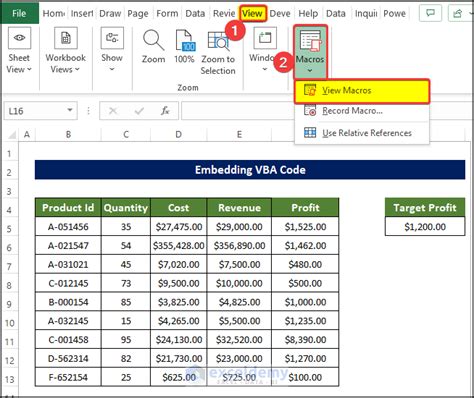The width and height of the screenshot is (474, 398).
Task: Choose Record Macro... menu entry
Action: [362, 111]
